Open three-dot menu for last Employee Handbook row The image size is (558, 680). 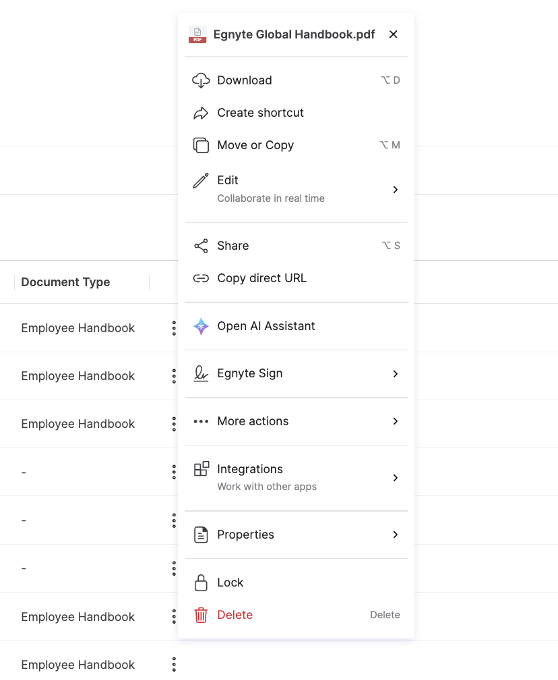[x=174, y=665]
